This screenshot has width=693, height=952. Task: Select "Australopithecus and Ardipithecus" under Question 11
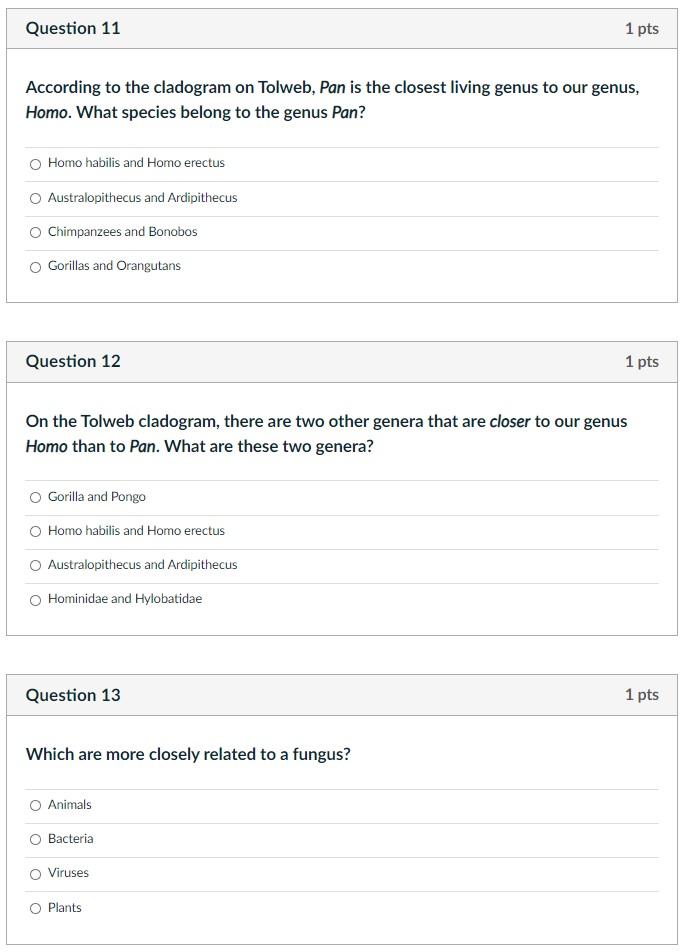[35, 198]
